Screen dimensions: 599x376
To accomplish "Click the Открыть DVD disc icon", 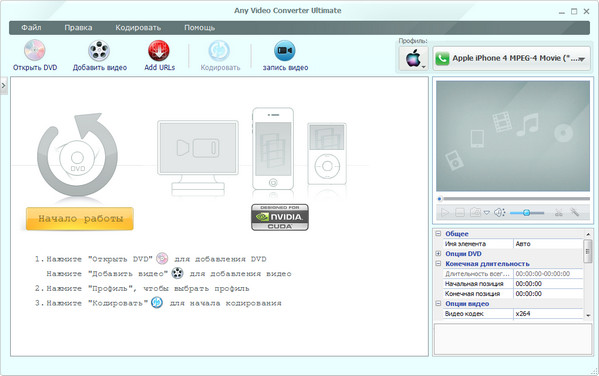I will 35,50.
